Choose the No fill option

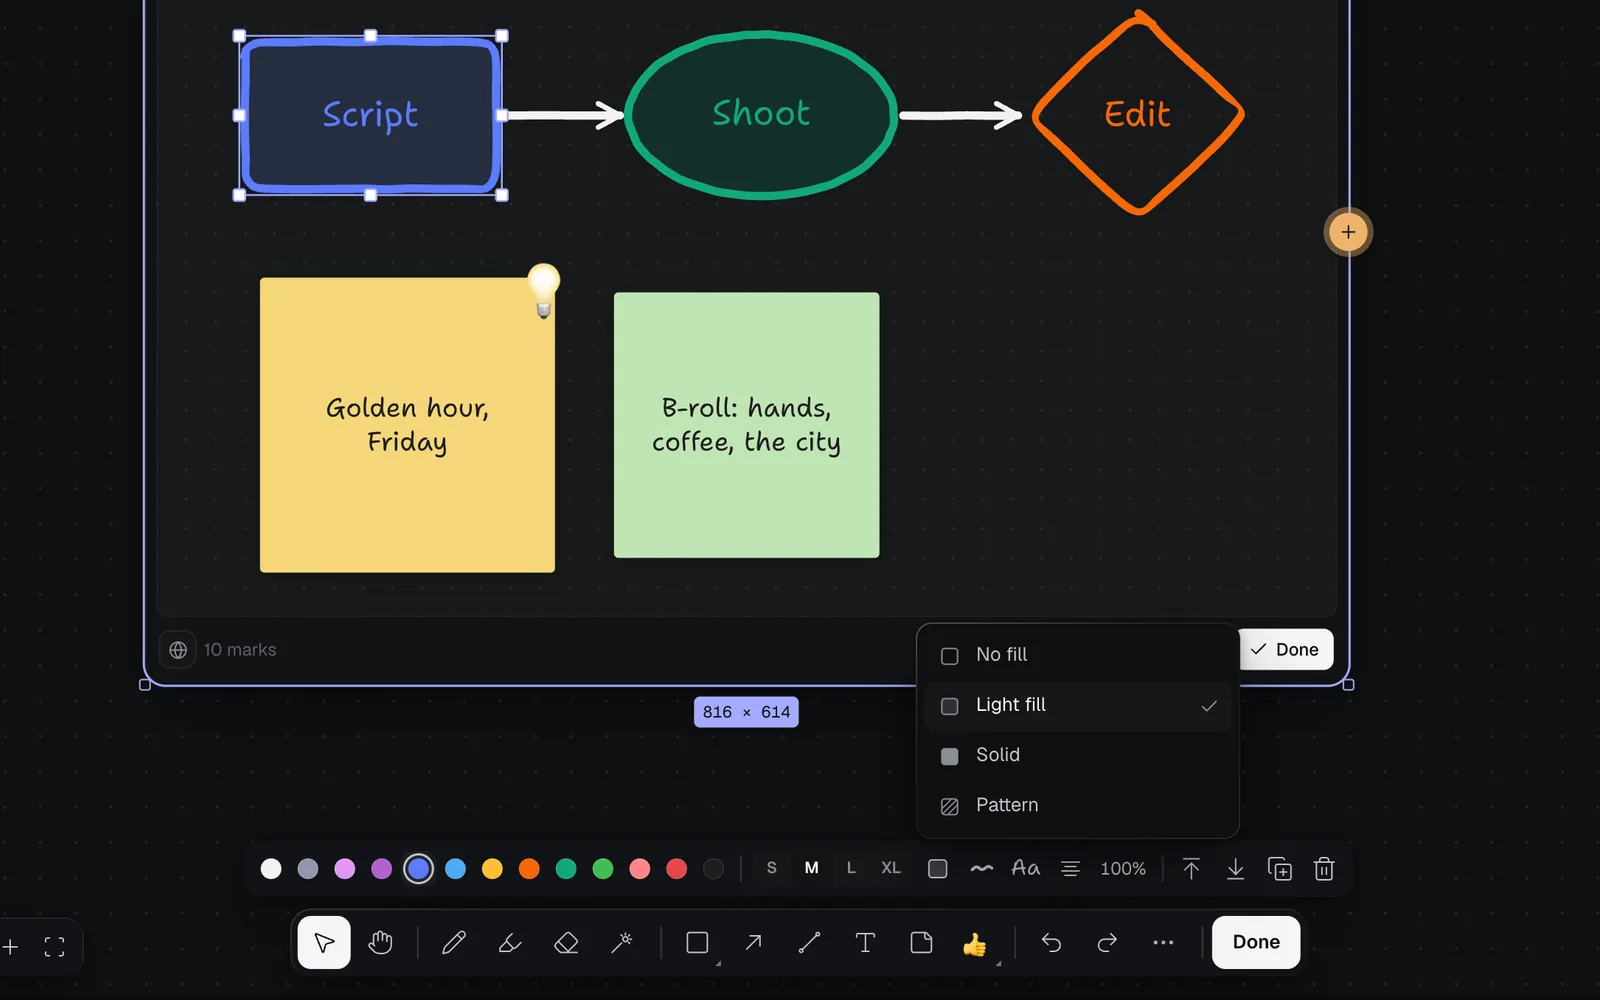click(x=1078, y=655)
